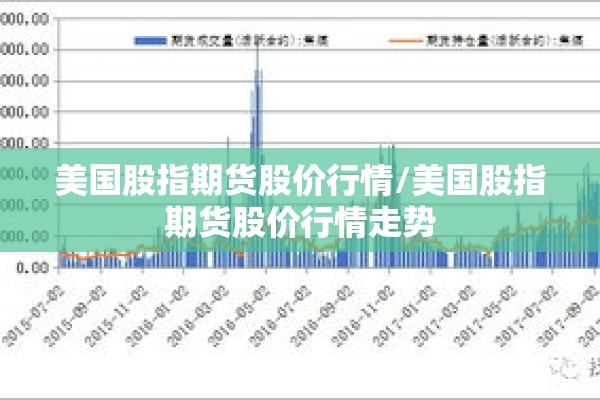Click the orange line legend marker
This screenshot has height=400, width=600.
[x=405, y=41]
